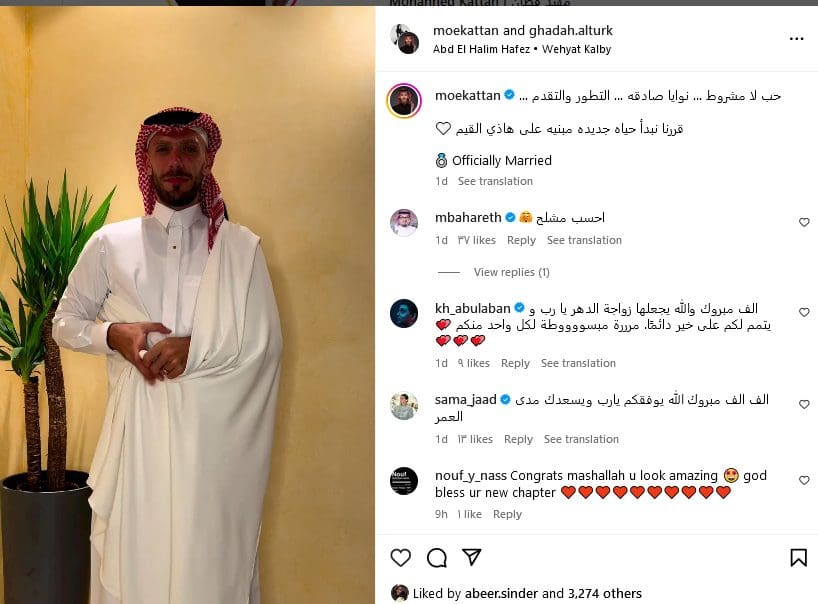The width and height of the screenshot is (818, 604).
Task: Reply to kh_abulaban's comment
Action: (x=515, y=363)
